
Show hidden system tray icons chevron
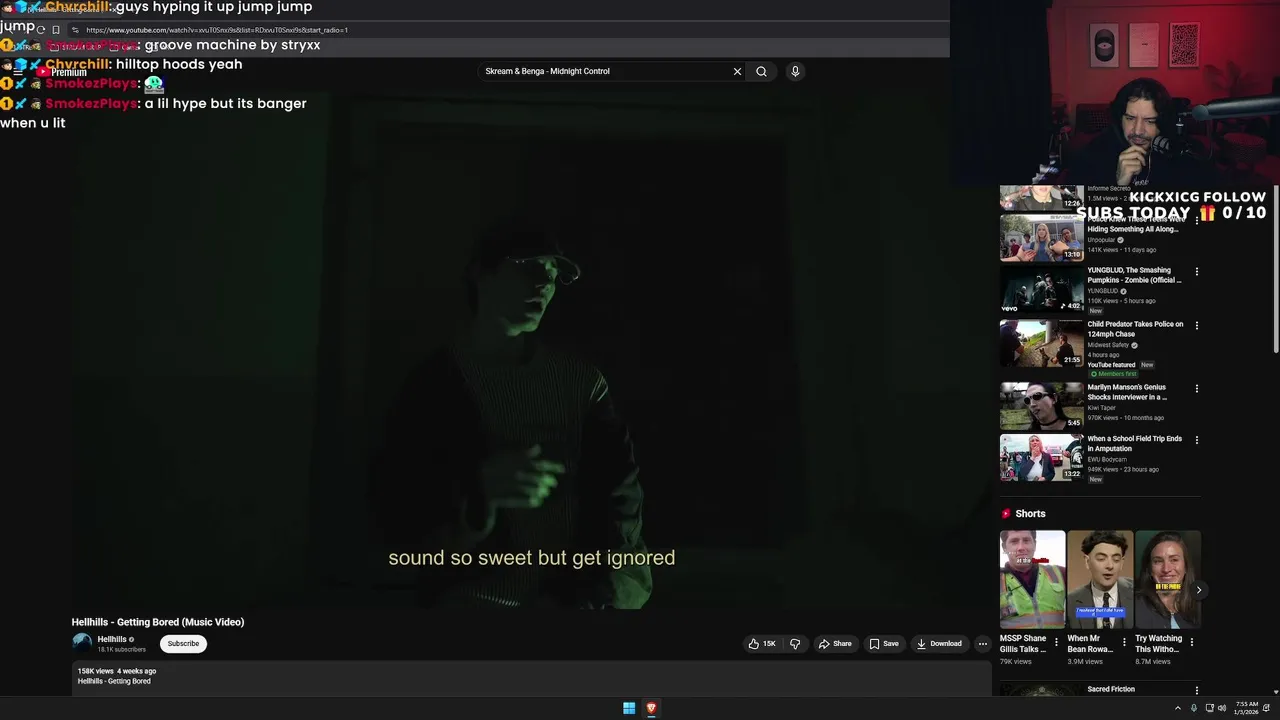click(1177, 708)
